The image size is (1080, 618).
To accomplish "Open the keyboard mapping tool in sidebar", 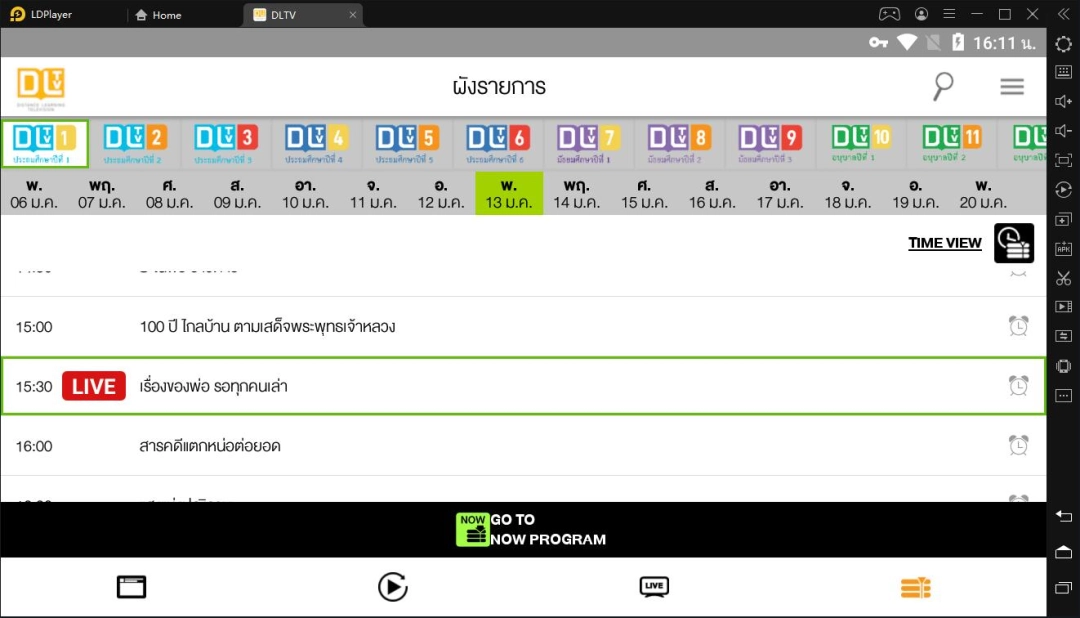I will coord(1063,71).
